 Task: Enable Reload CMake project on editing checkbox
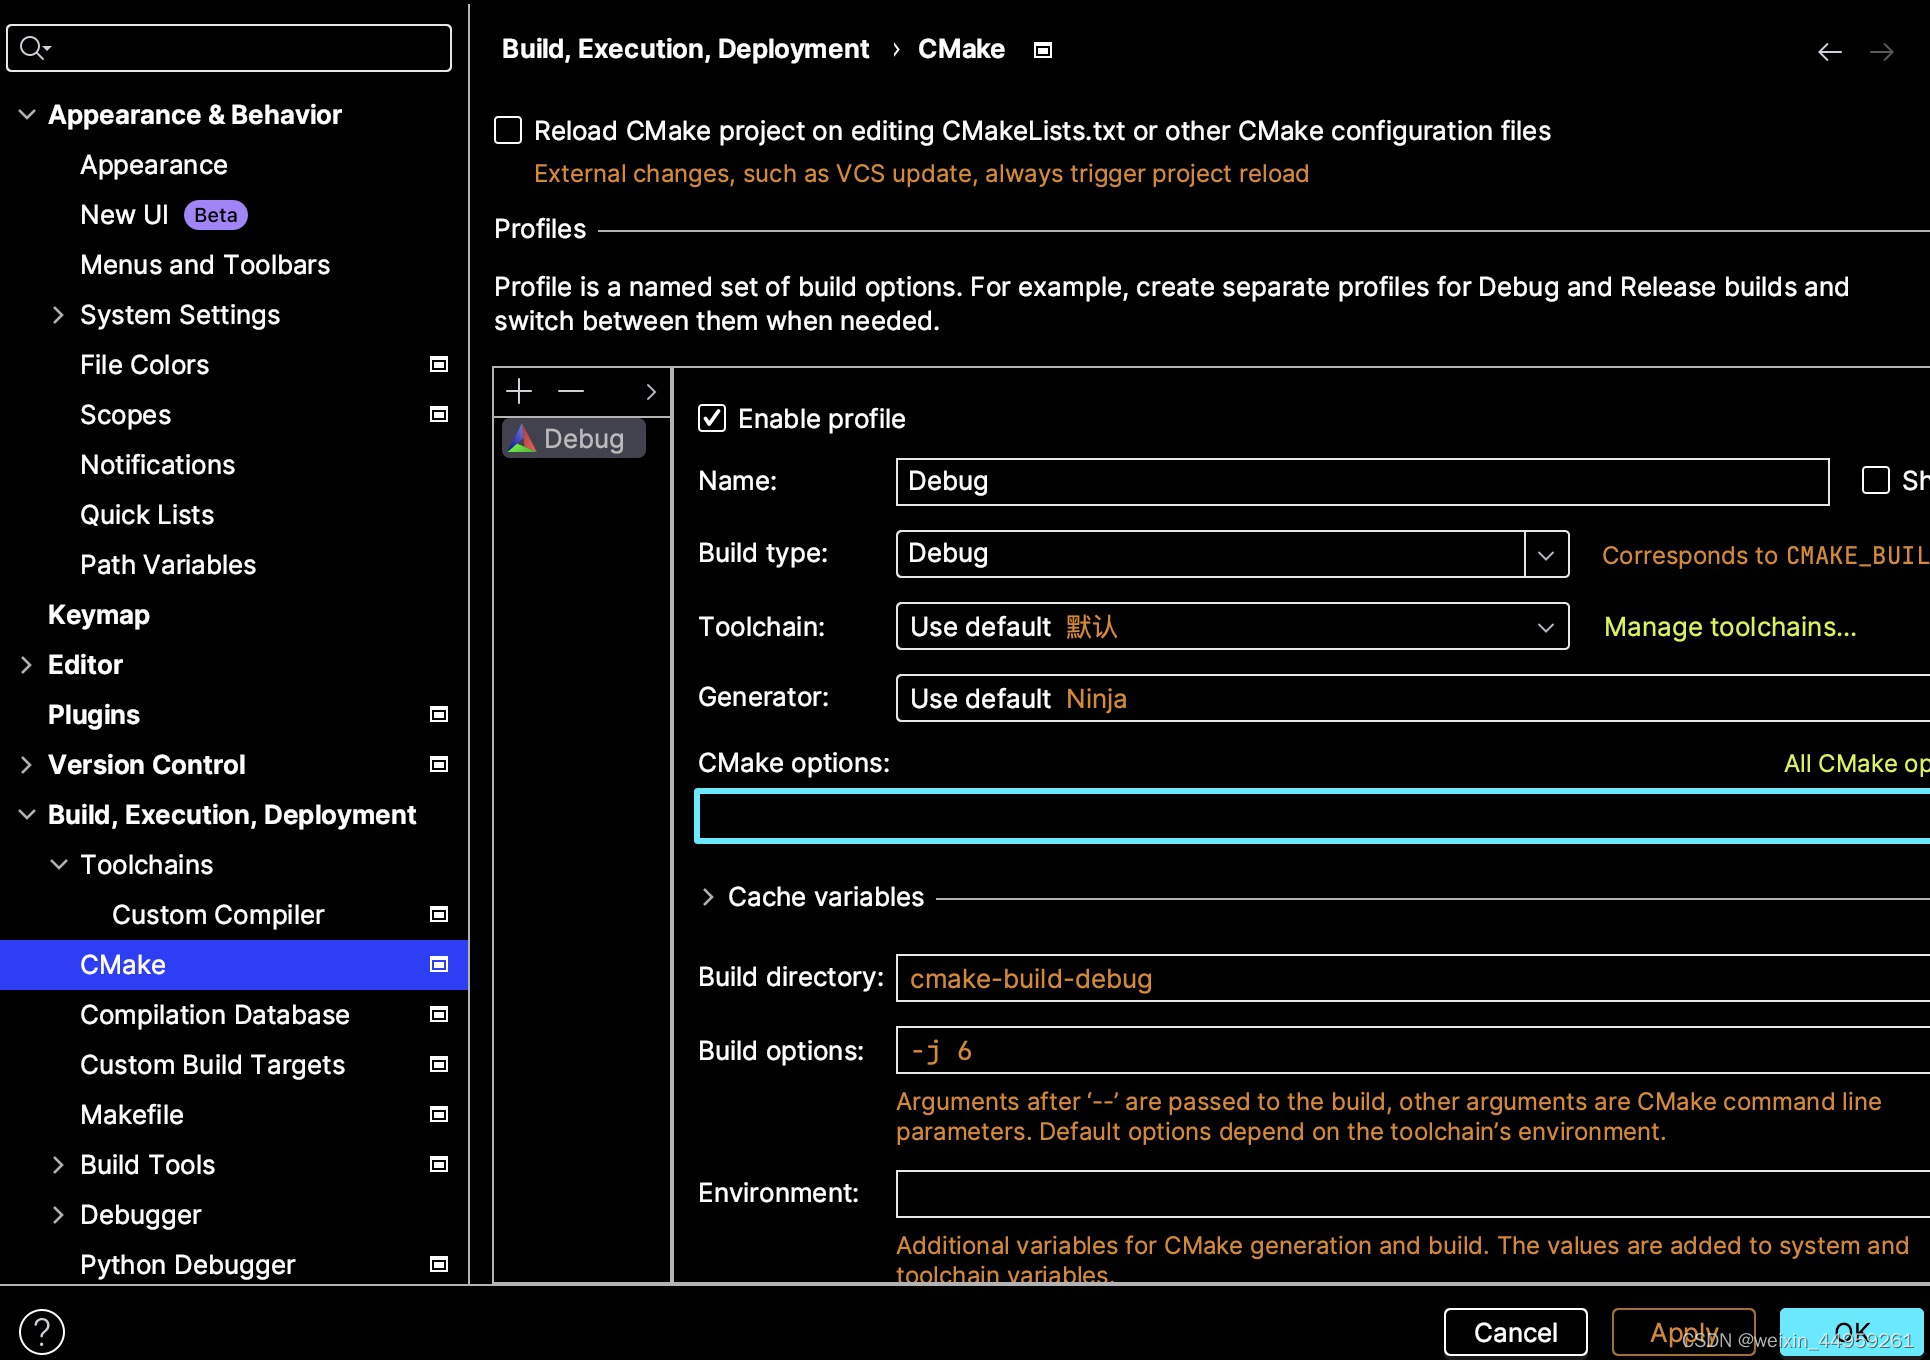508,130
